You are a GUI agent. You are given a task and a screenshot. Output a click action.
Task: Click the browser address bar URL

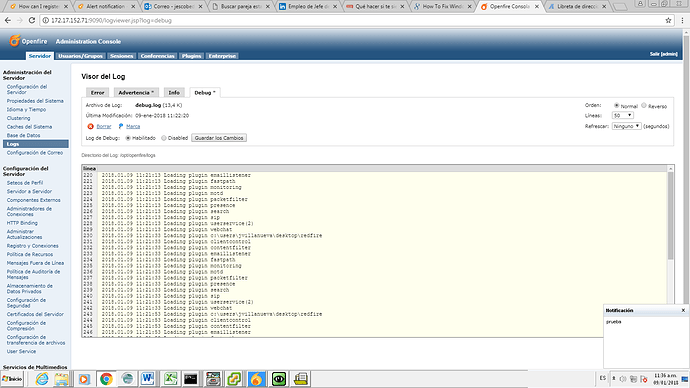(x=111, y=20)
